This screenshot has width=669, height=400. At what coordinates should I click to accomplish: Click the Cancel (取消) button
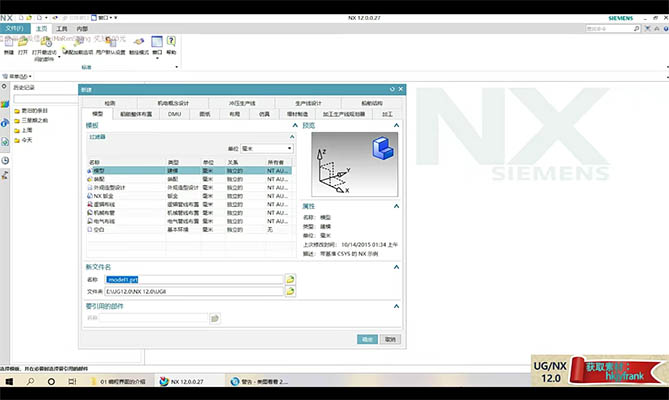(x=390, y=339)
